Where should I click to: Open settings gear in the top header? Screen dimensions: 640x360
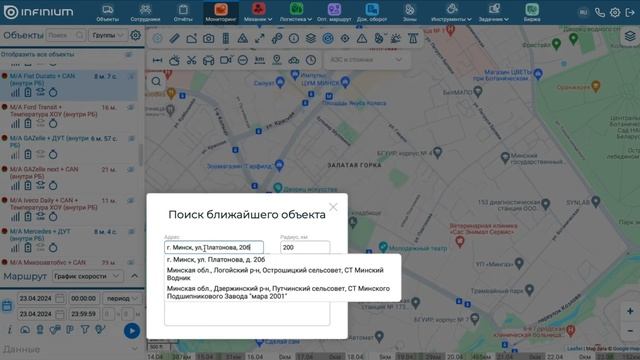coord(615,13)
